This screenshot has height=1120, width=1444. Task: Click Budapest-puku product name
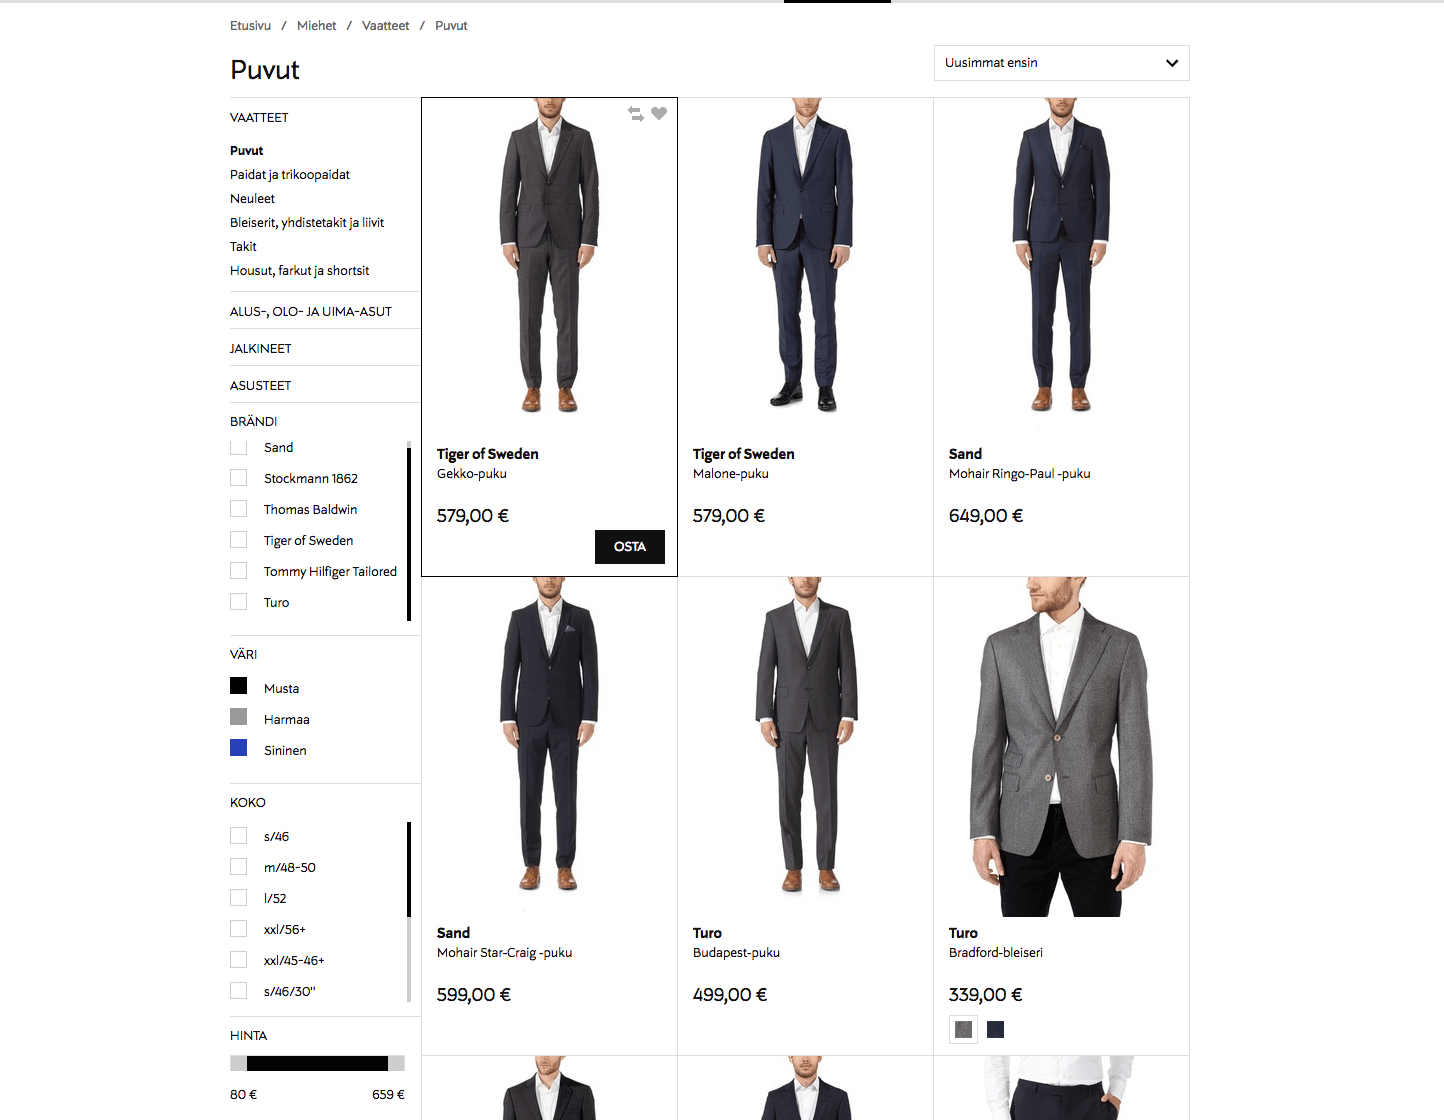(x=736, y=953)
